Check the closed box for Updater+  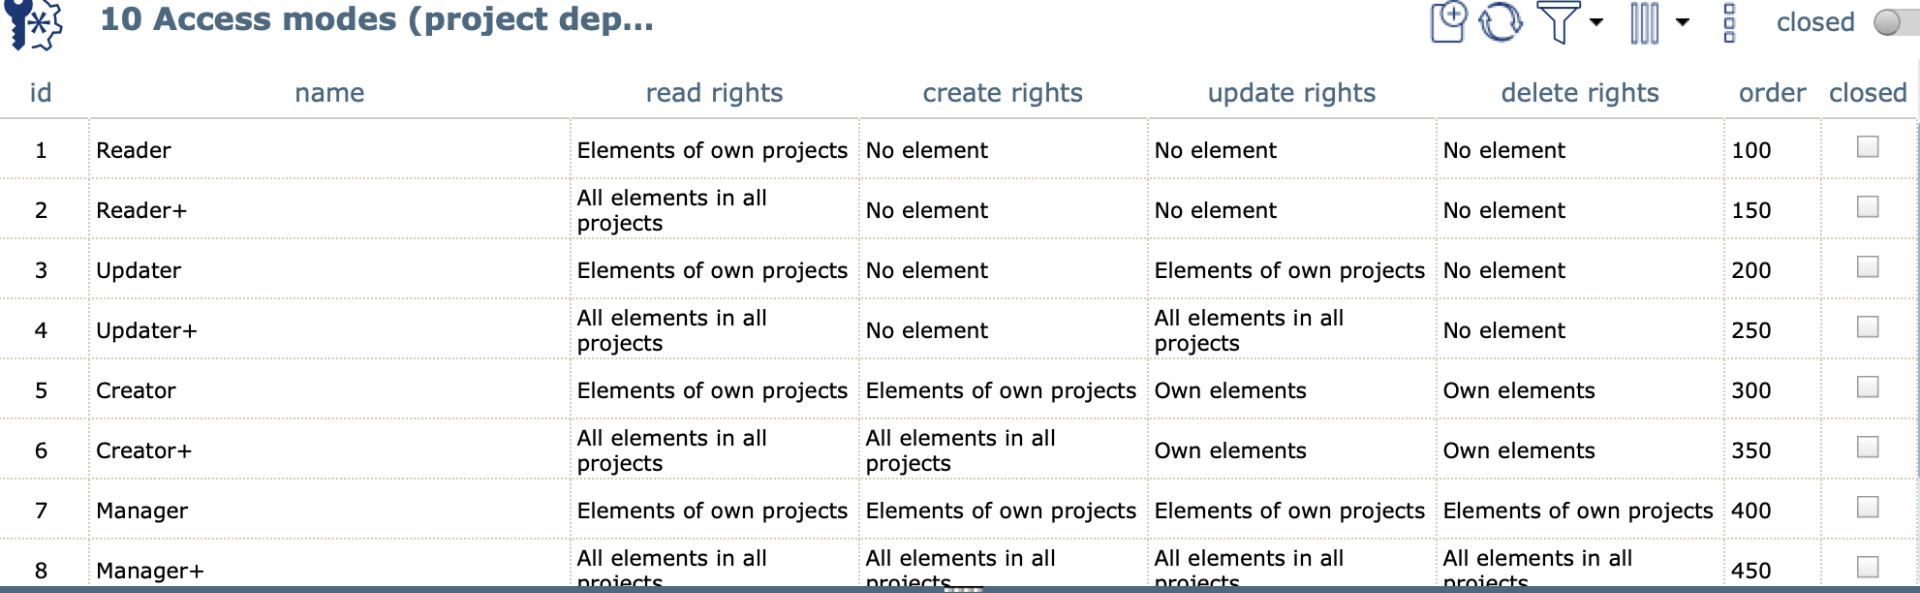click(1867, 327)
